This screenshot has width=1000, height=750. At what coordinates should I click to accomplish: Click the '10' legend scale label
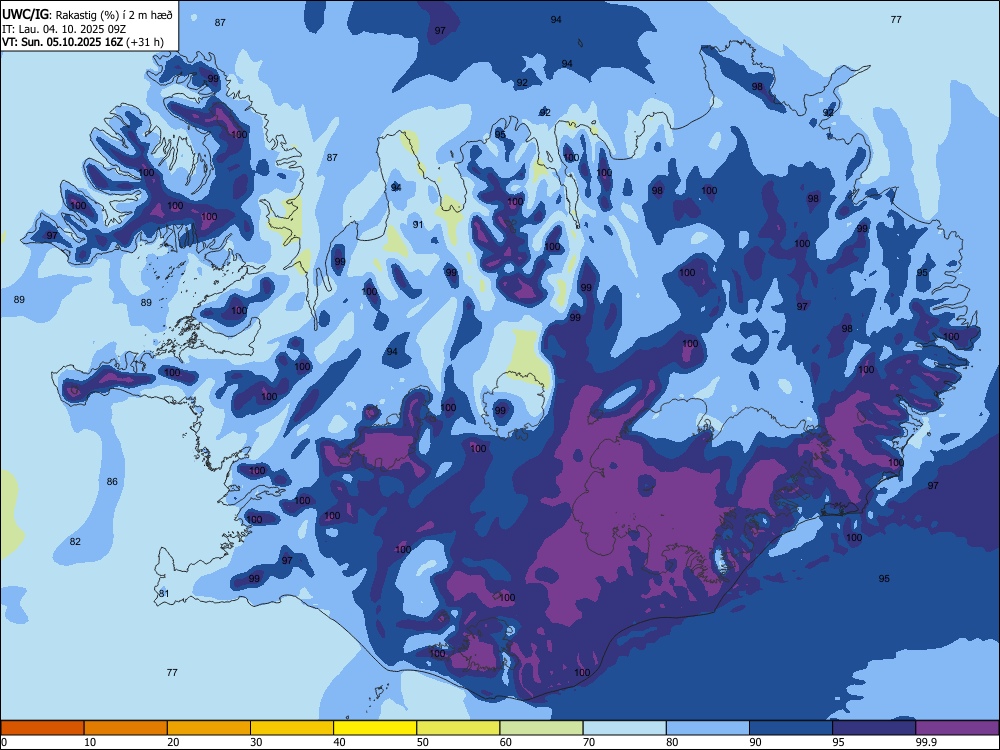tap(90, 742)
